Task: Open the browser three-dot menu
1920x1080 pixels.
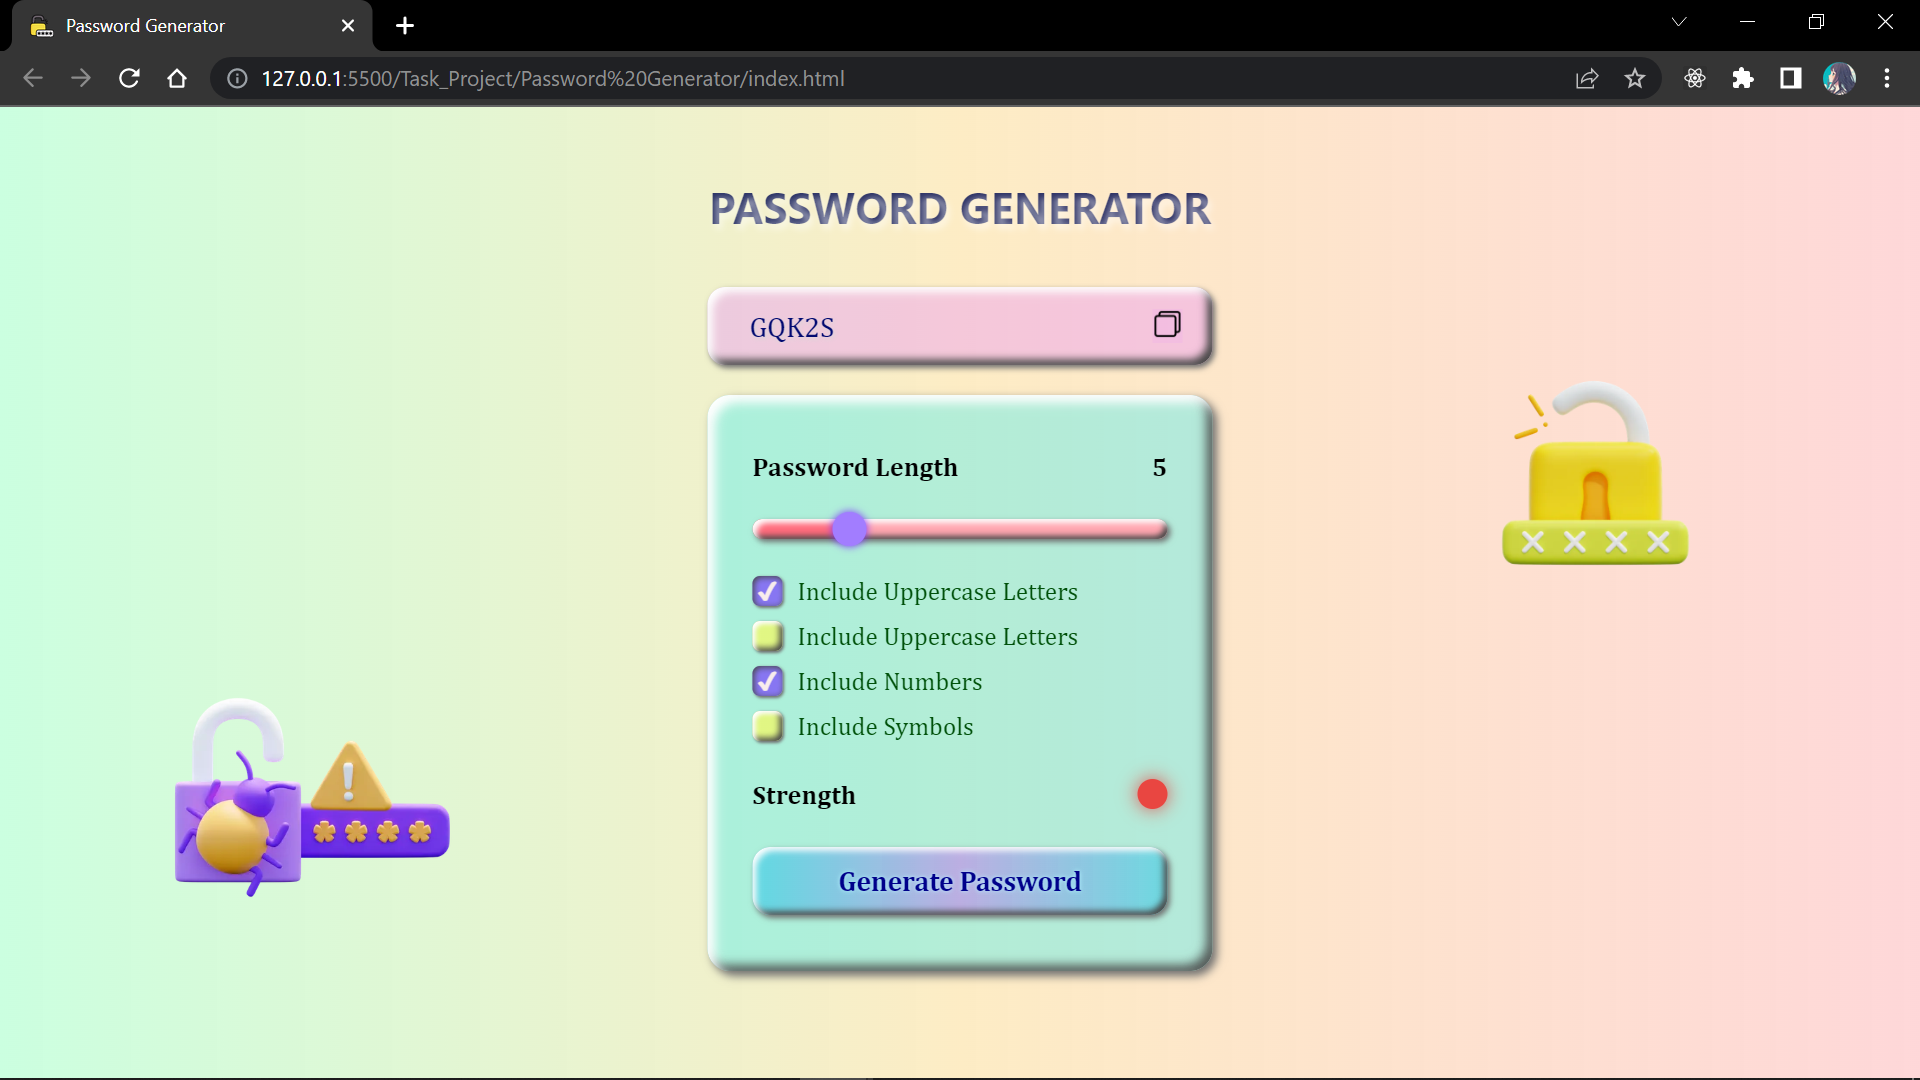Action: (x=1888, y=78)
